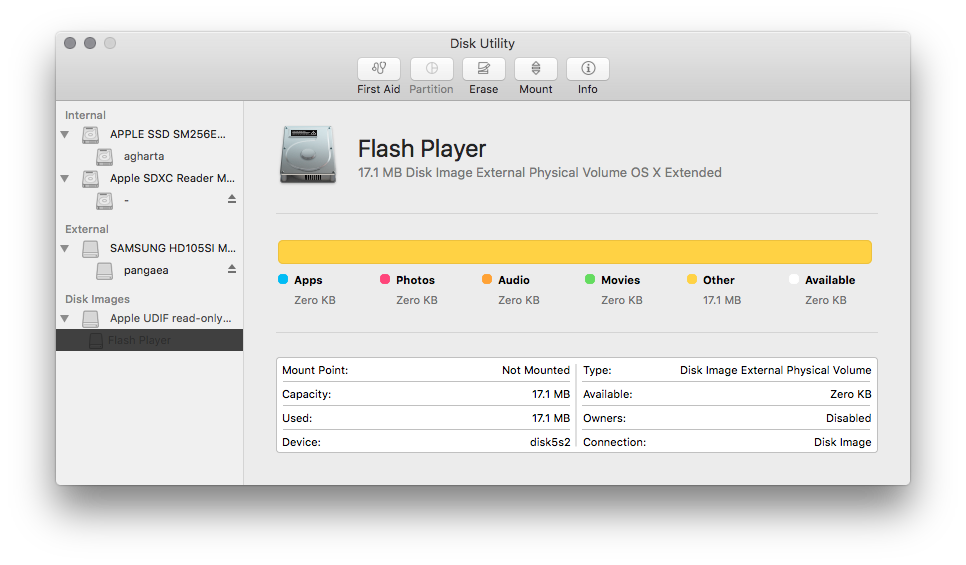Click the orange Audio legend dot
Screen dimensions: 966x565
pyautogui.click(x=487, y=279)
